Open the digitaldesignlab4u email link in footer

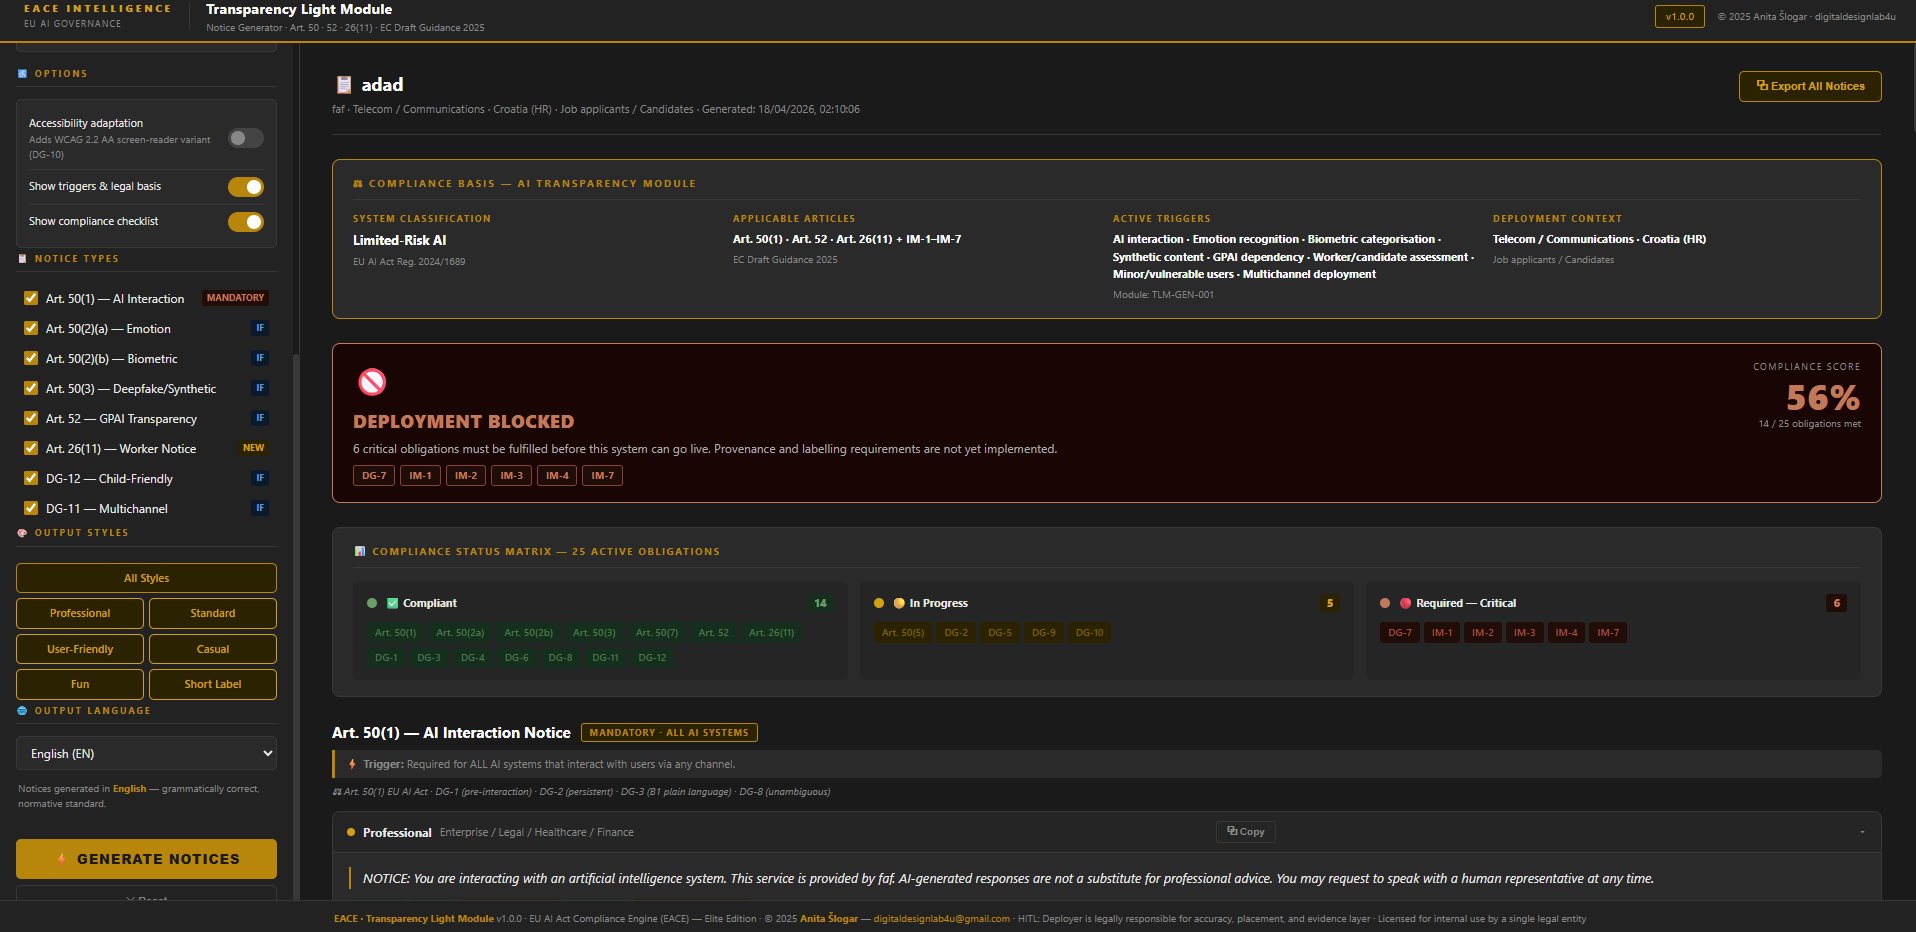pyautogui.click(x=940, y=918)
